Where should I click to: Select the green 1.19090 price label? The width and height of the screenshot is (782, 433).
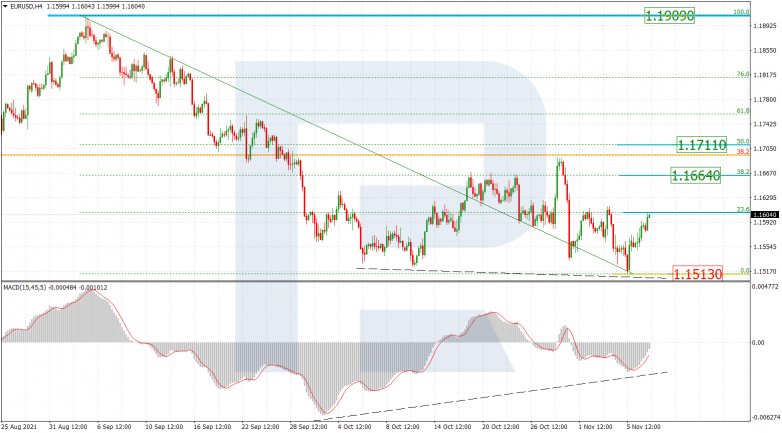(x=669, y=16)
